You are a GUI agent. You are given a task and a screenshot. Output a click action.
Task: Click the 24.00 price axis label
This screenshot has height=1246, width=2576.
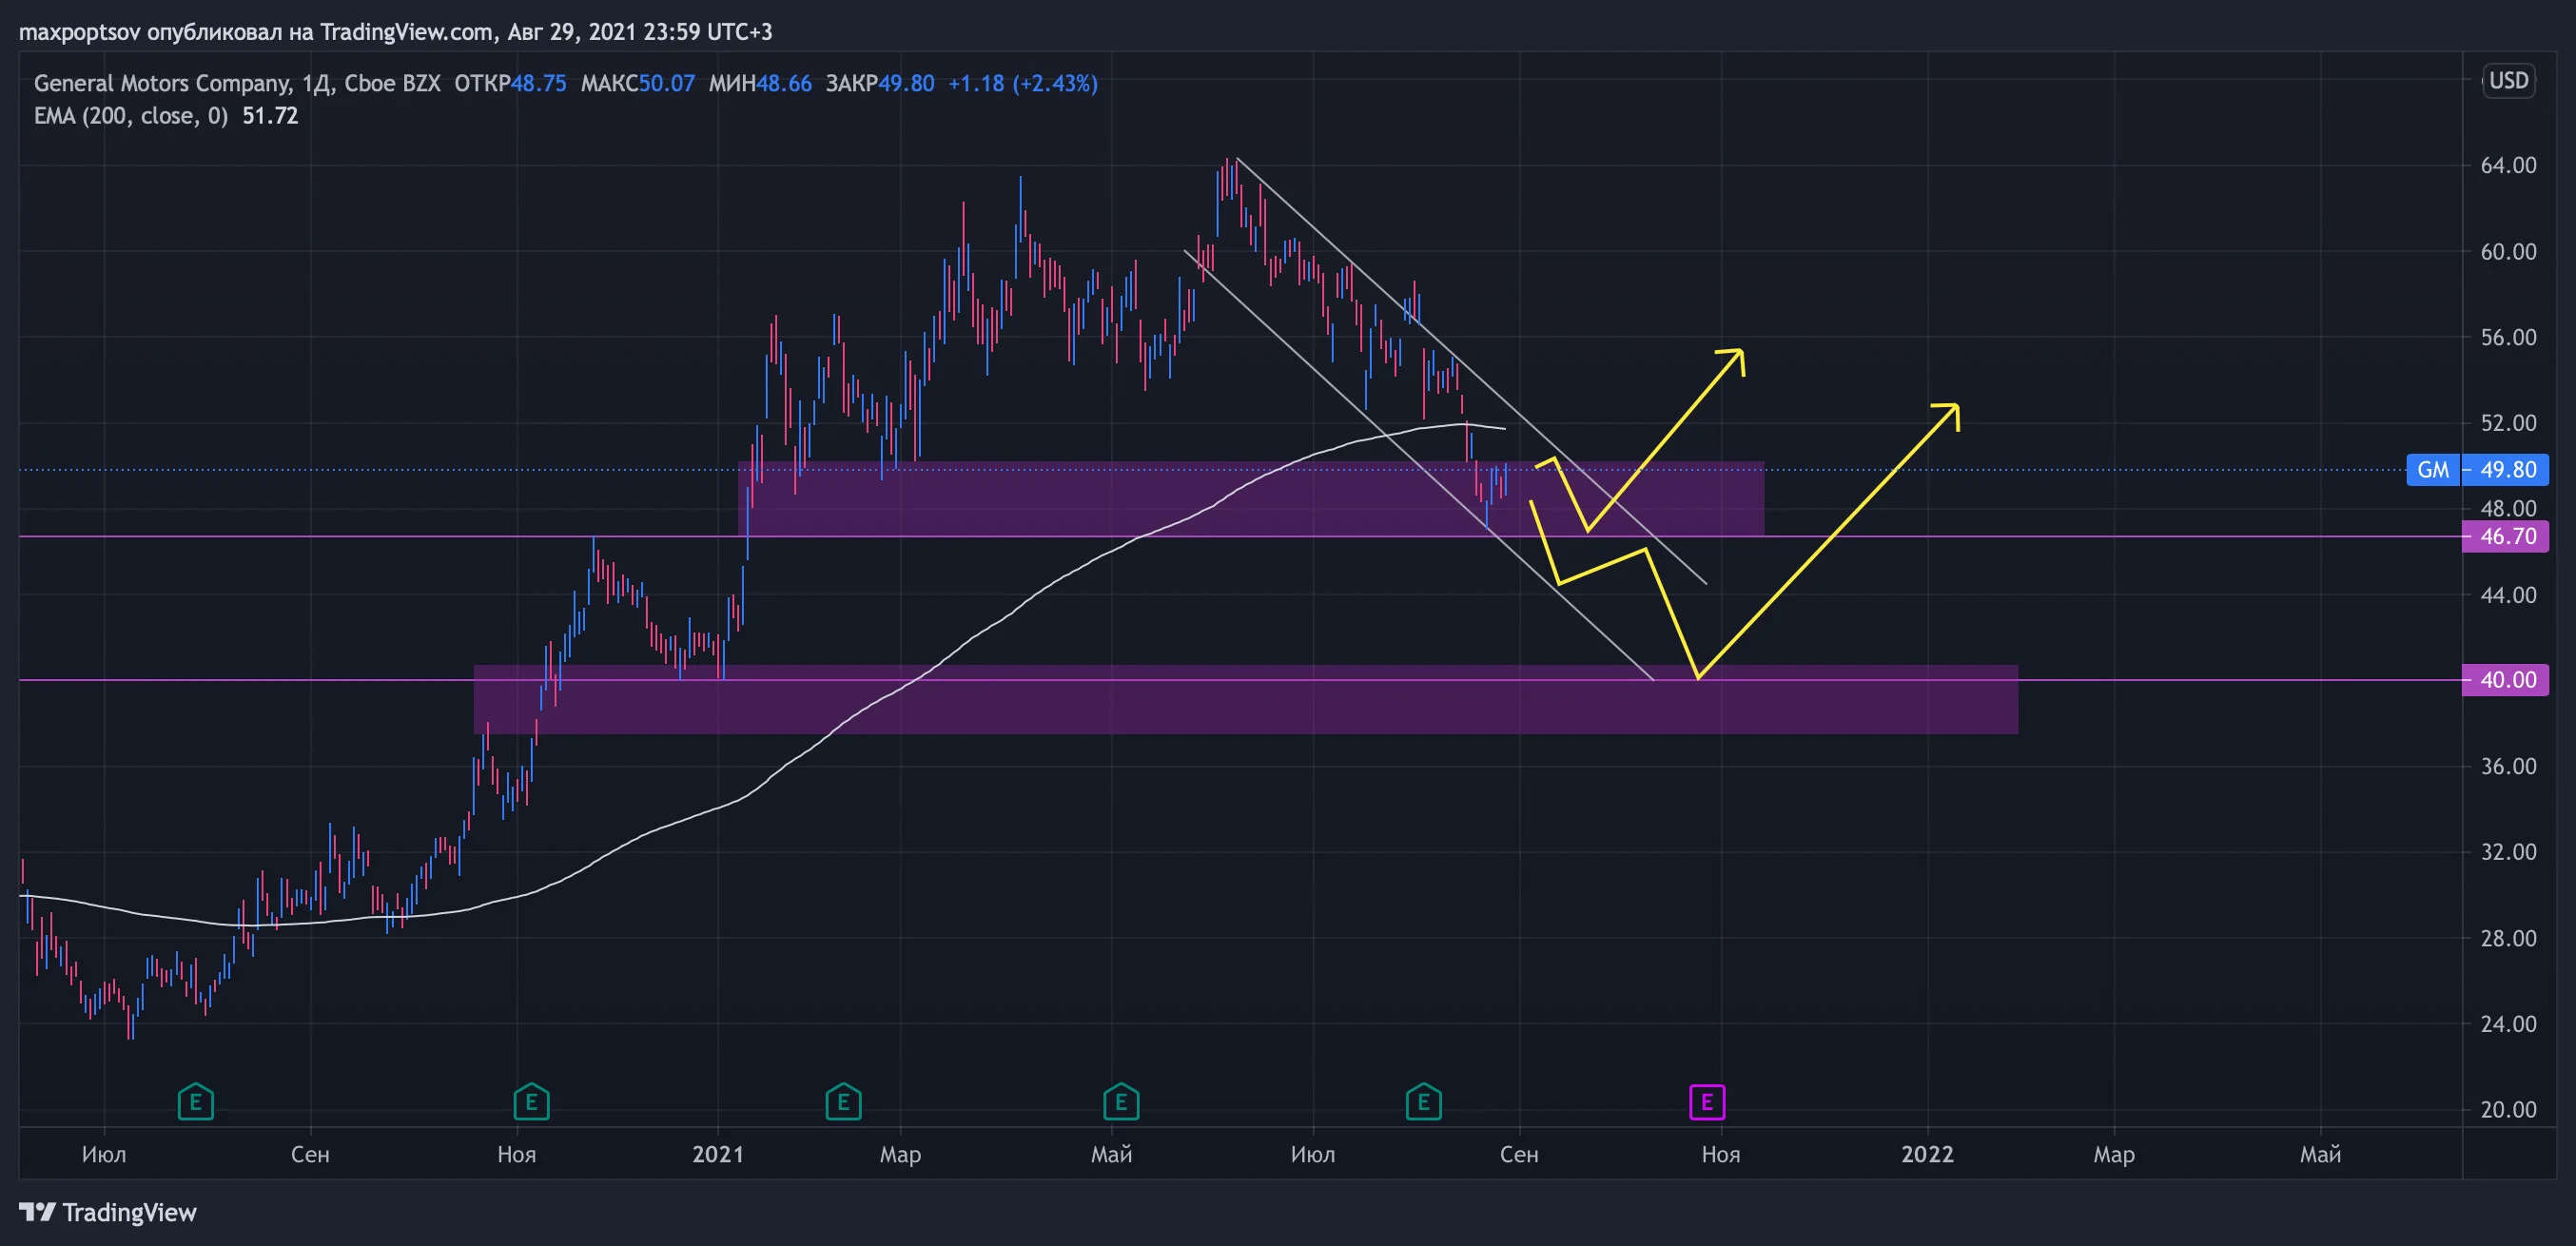2508,1024
